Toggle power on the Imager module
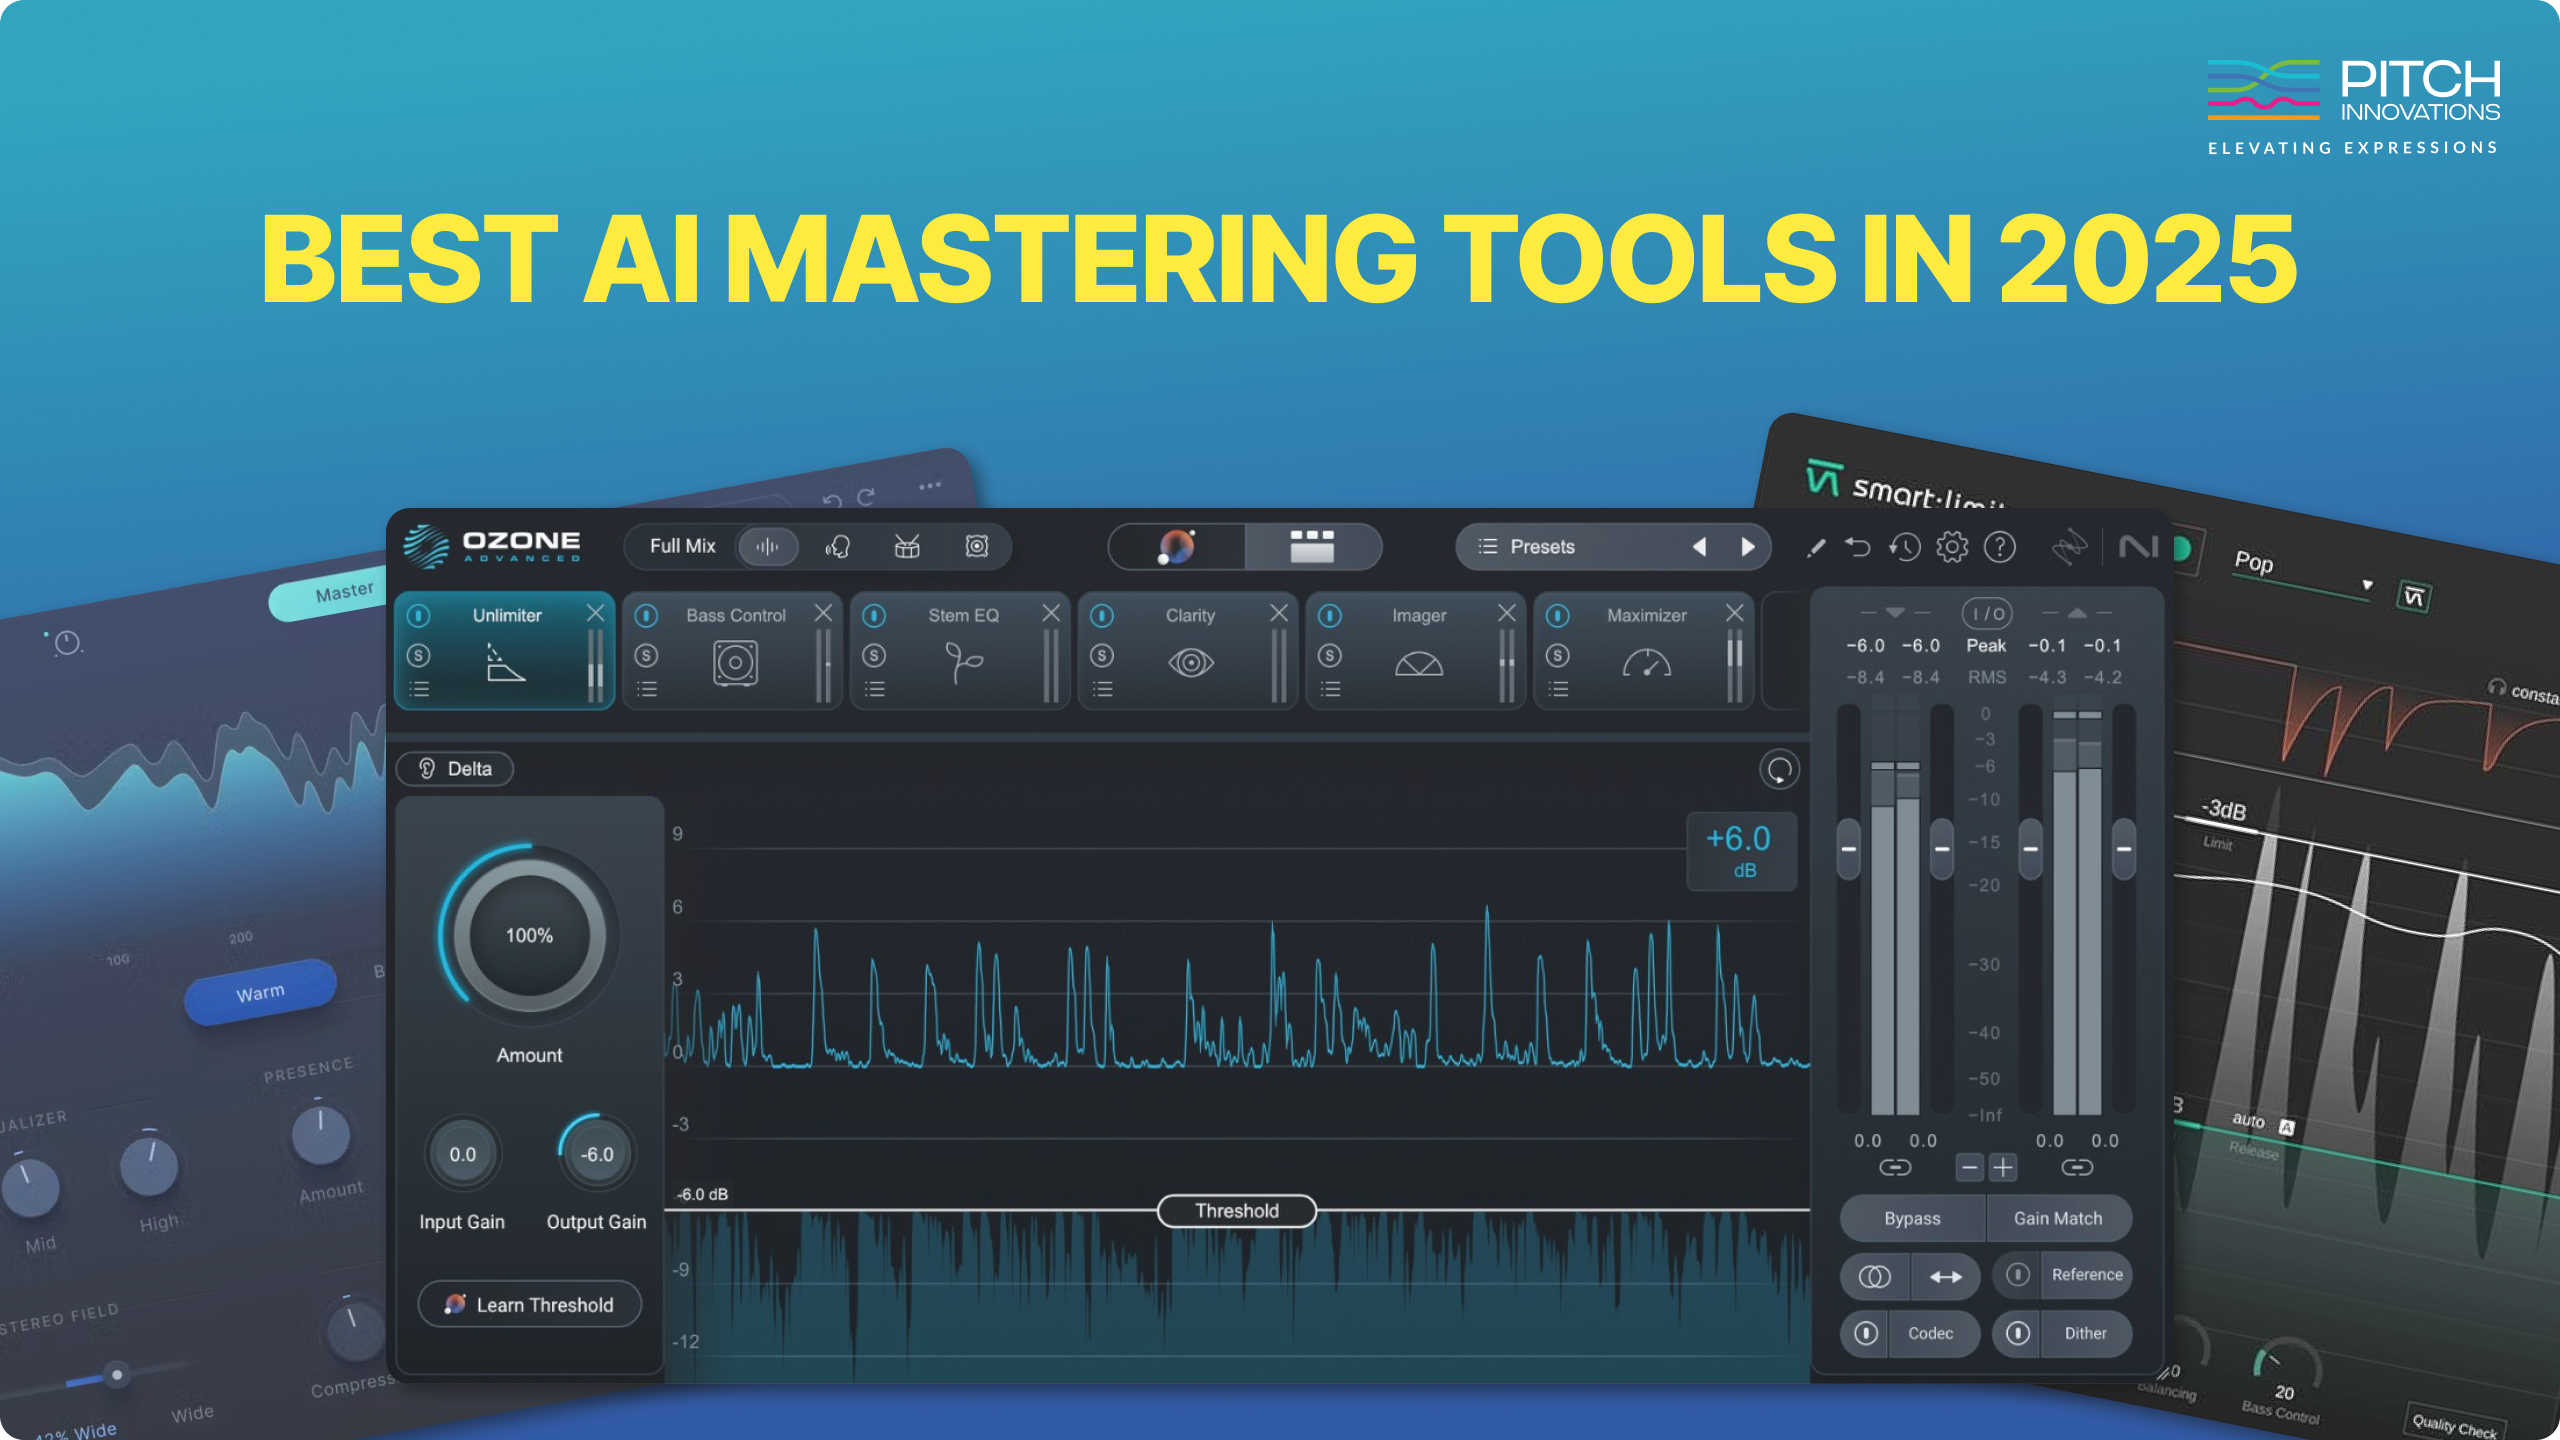Viewport: 2560px width, 1440px height. (1330, 615)
